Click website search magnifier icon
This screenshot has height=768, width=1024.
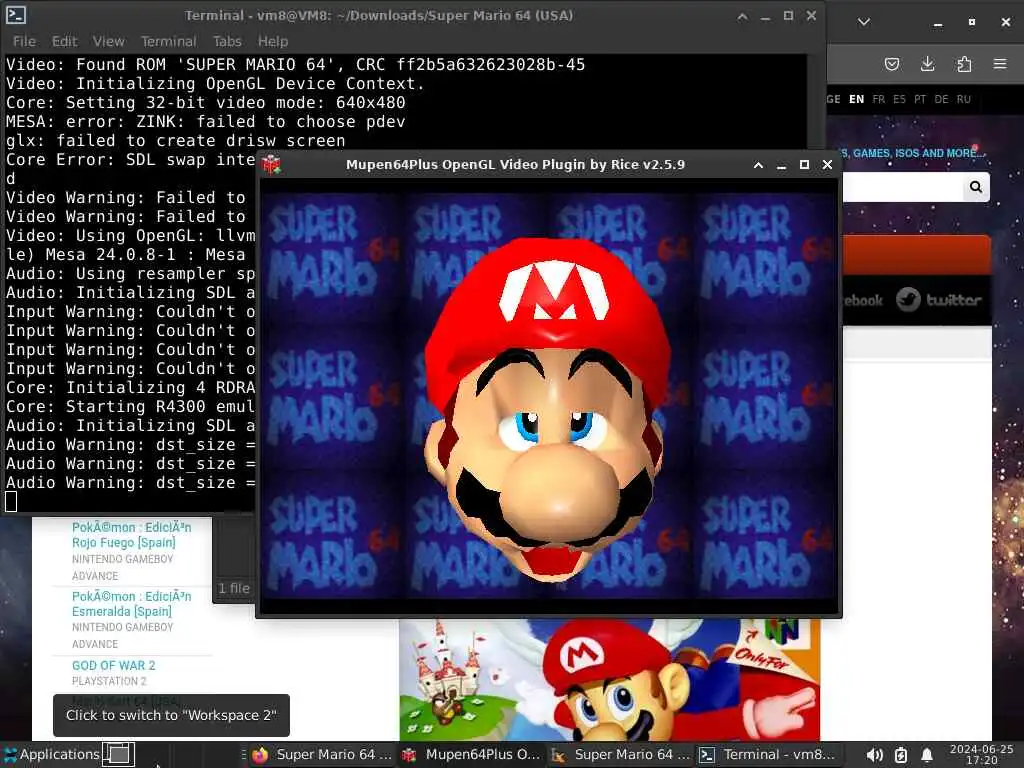click(x=976, y=187)
